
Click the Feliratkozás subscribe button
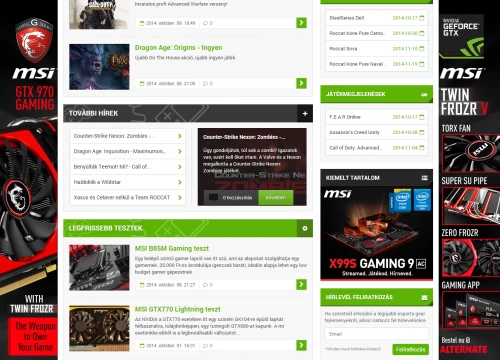point(410,349)
